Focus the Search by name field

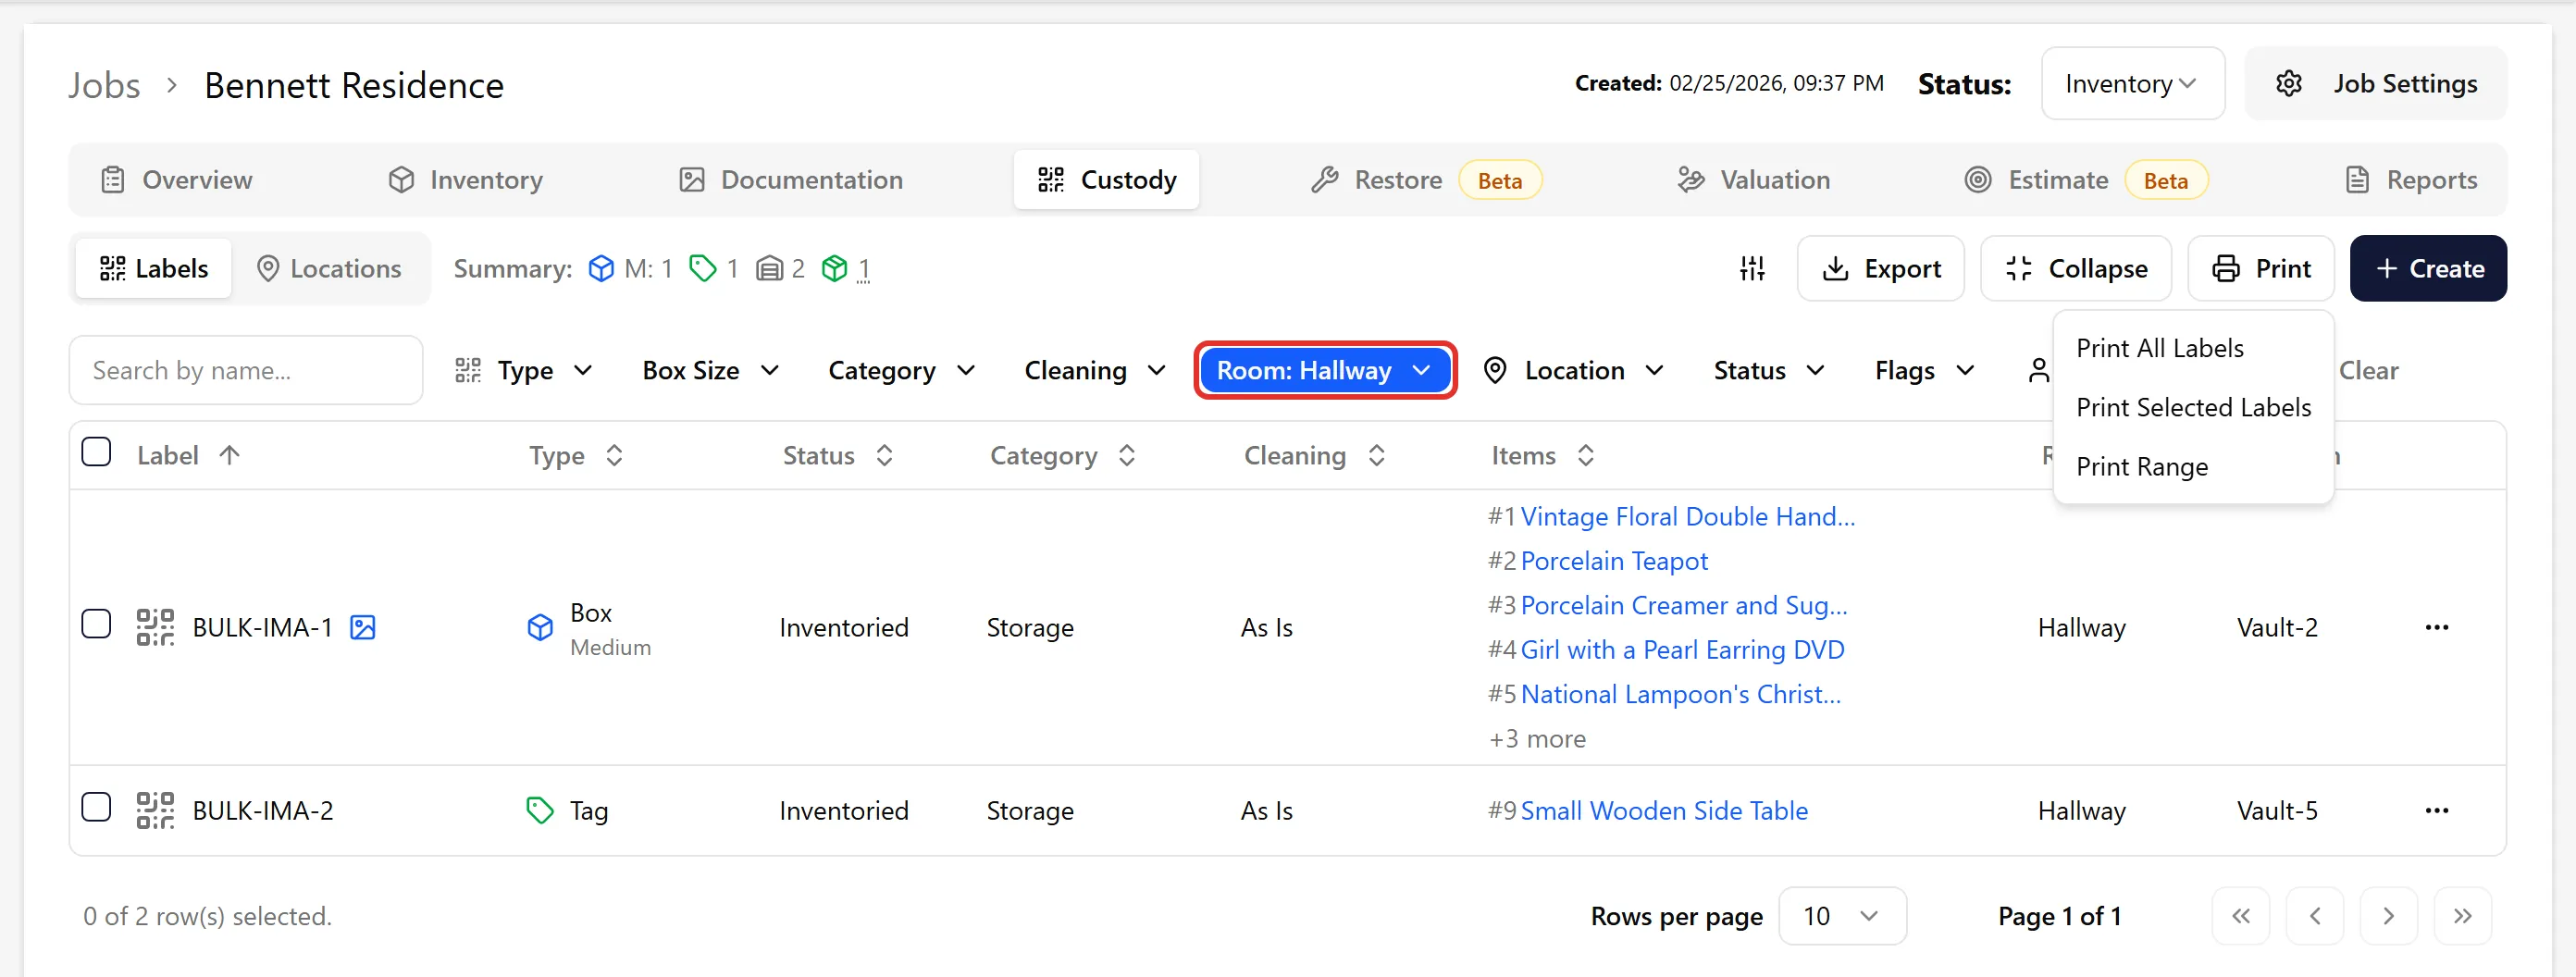coord(246,370)
